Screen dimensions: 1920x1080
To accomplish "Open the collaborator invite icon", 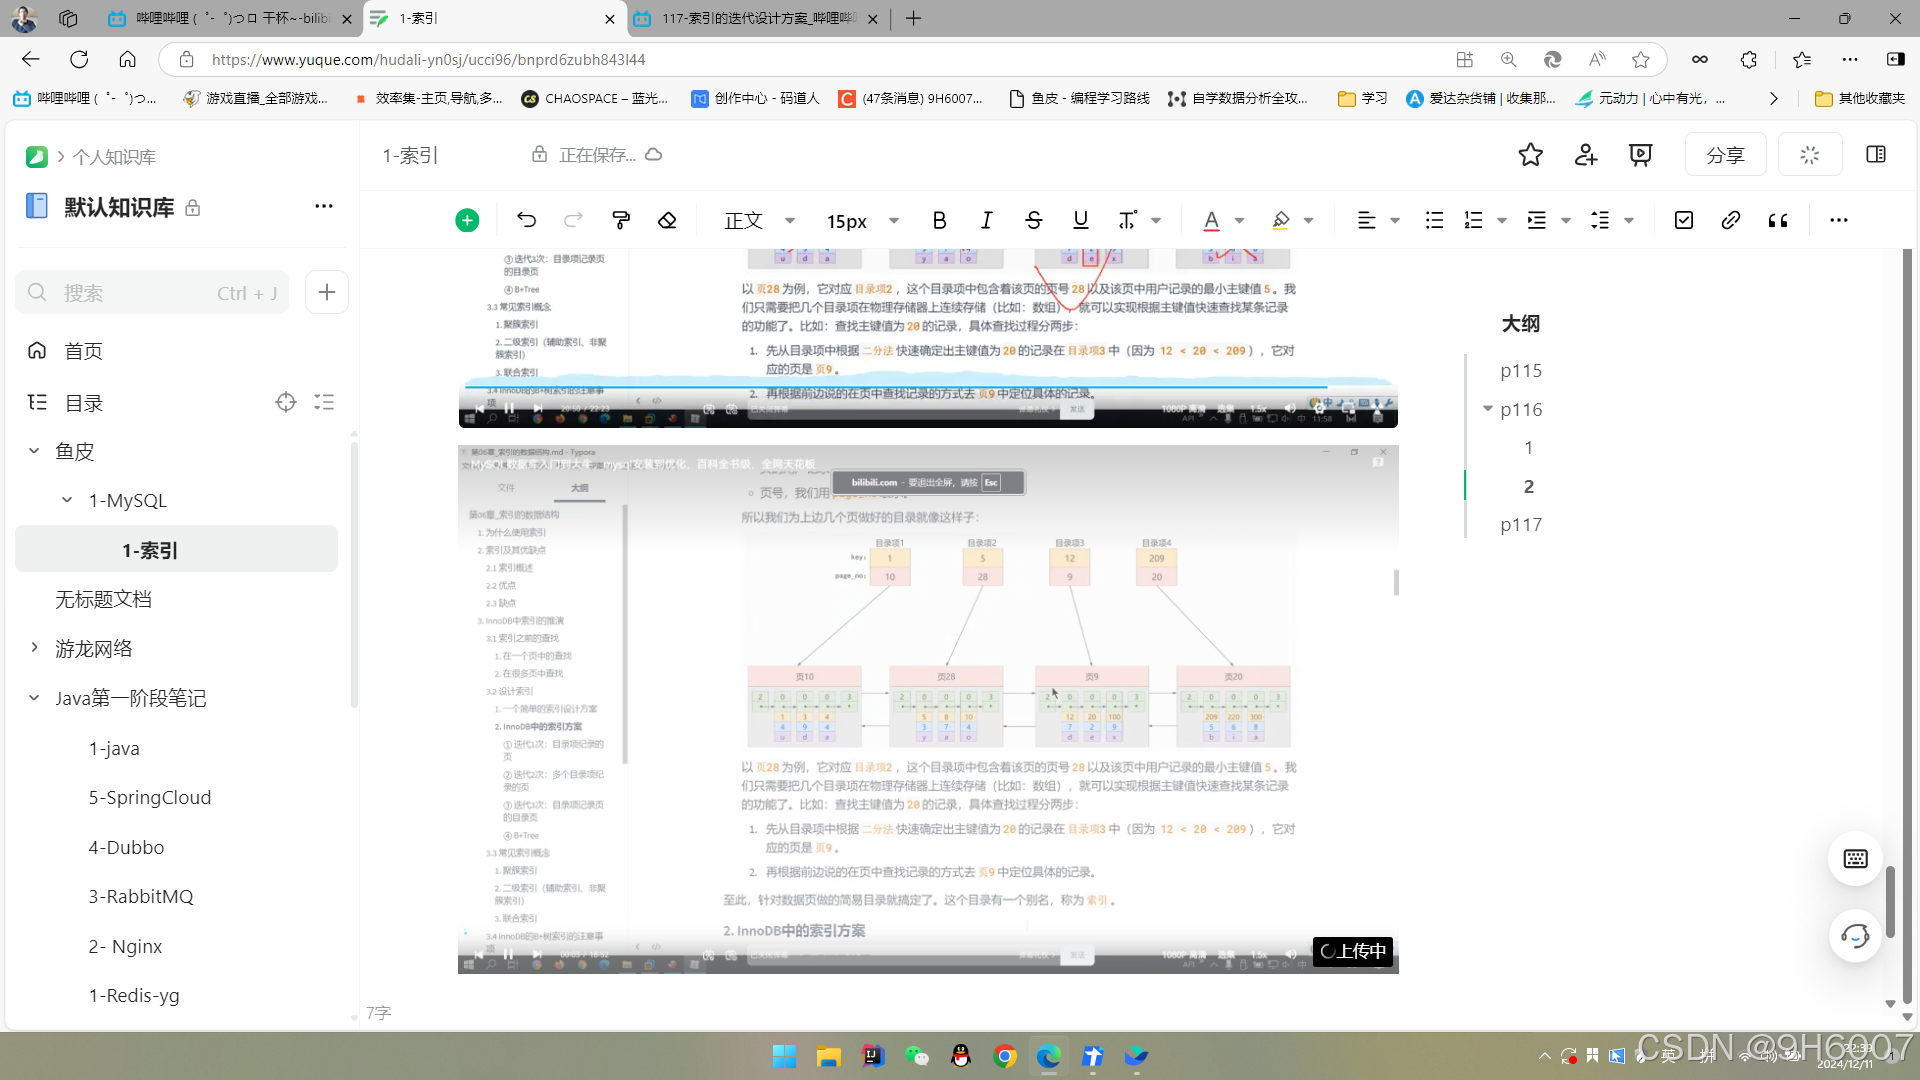I will (x=1585, y=155).
